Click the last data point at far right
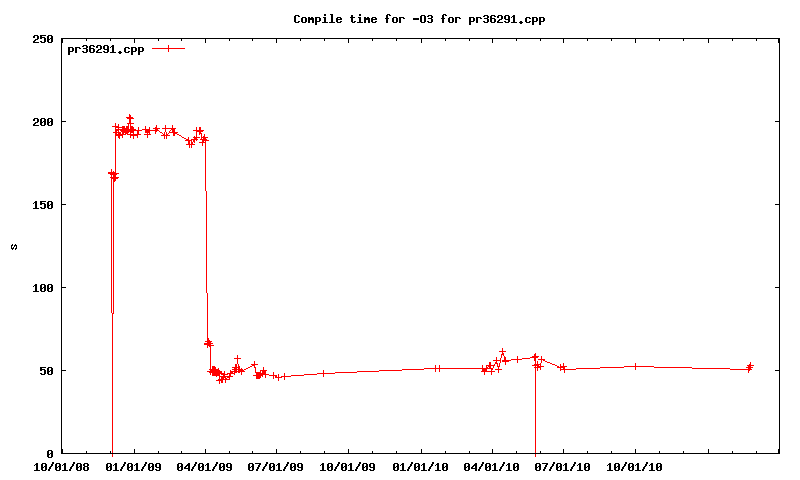Image resolution: width=800 pixels, height=480 pixels. click(x=750, y=366)
